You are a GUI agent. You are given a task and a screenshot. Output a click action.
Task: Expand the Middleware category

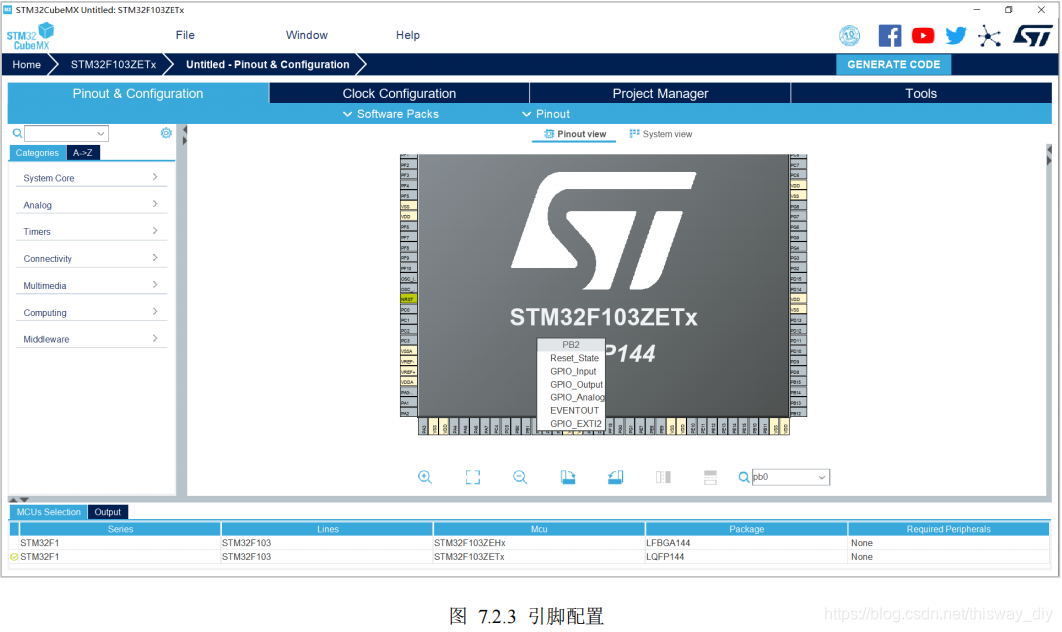click(91, 339)
